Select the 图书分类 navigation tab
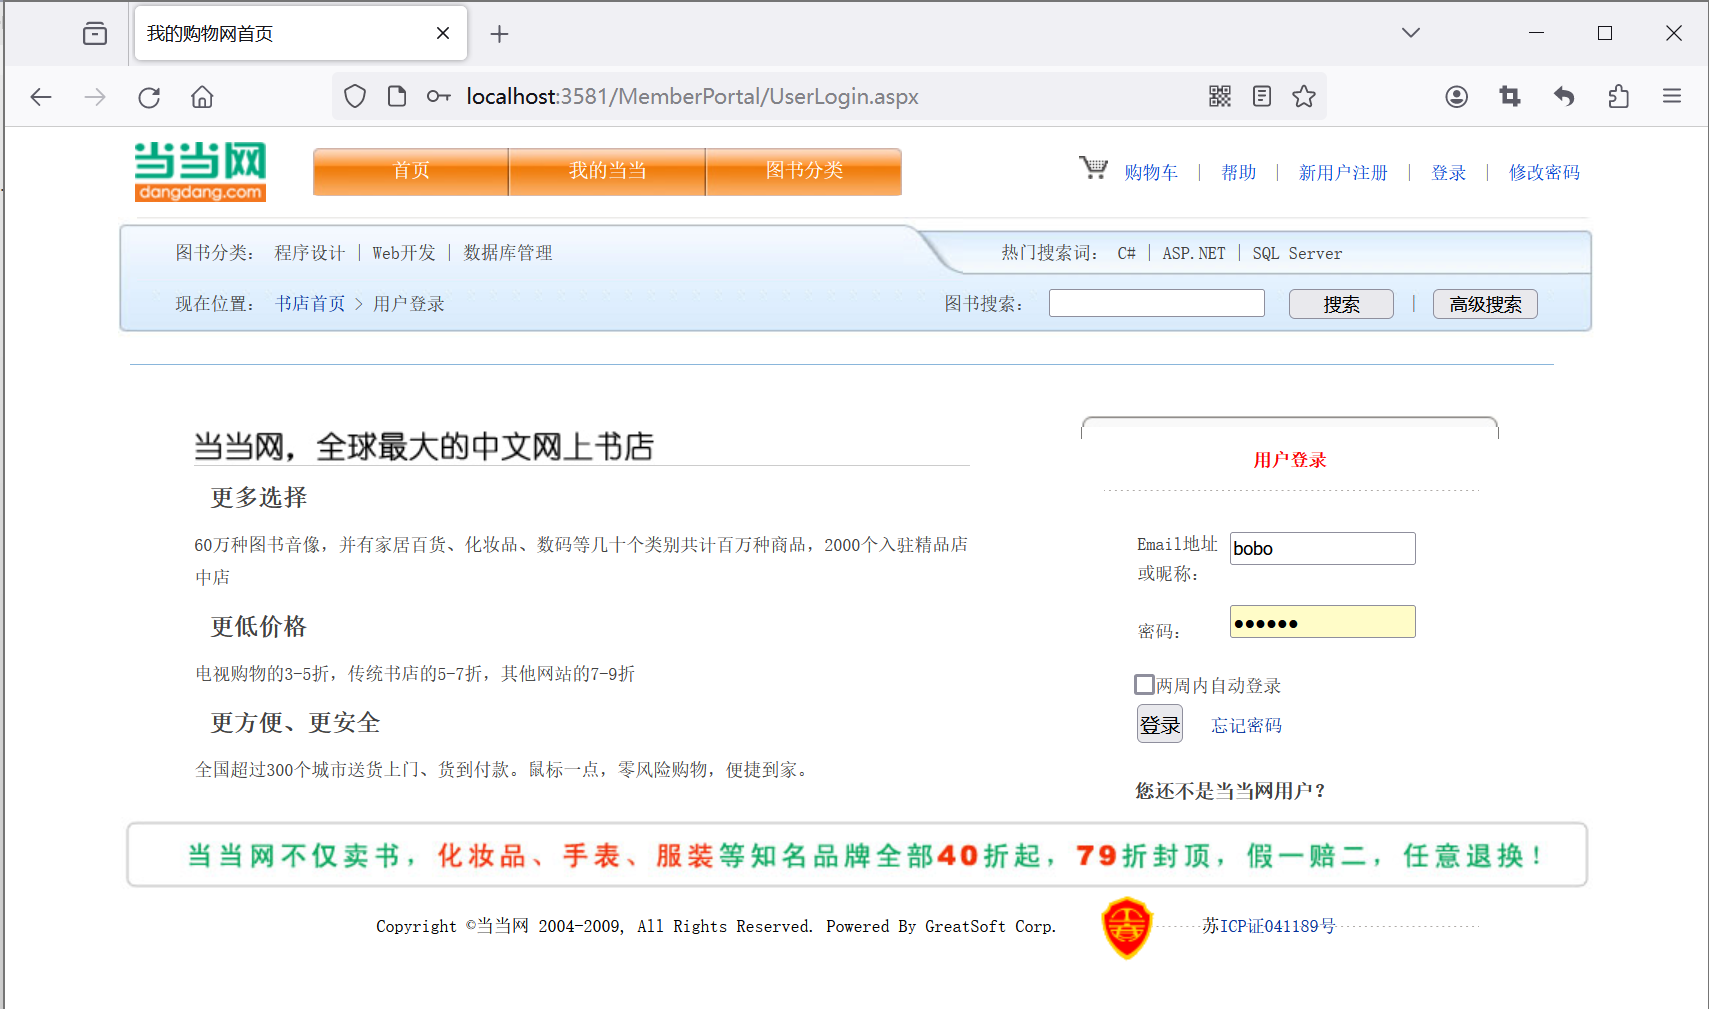The width and height of the screenshot is (1709, 1009). (804, 171)
